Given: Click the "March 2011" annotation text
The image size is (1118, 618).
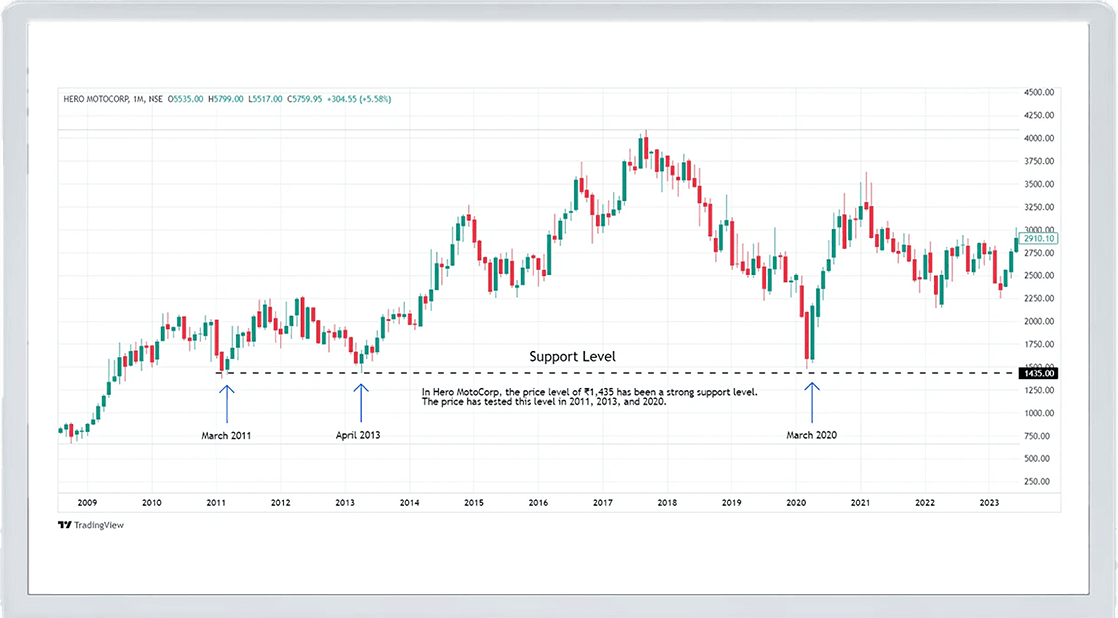Looking at the screenshot, I should click(x=225, y=435).
